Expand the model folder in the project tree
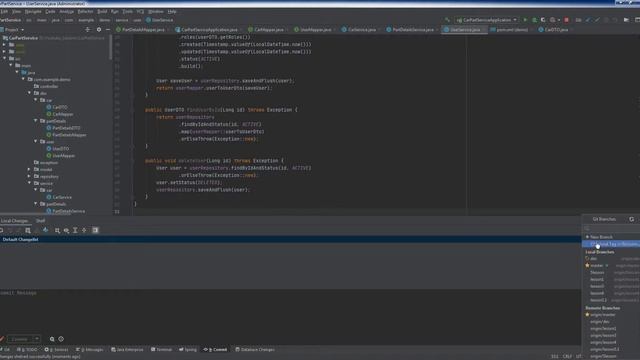This screenshot has width=640, height=360. (x=29, y=169)
